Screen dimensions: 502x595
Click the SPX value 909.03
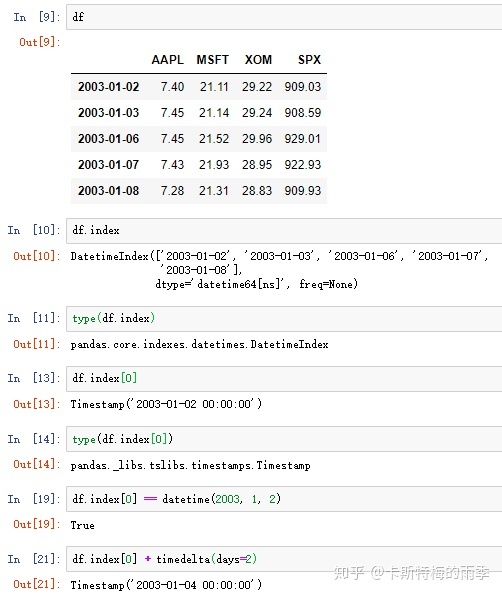[x=303, y=87]
